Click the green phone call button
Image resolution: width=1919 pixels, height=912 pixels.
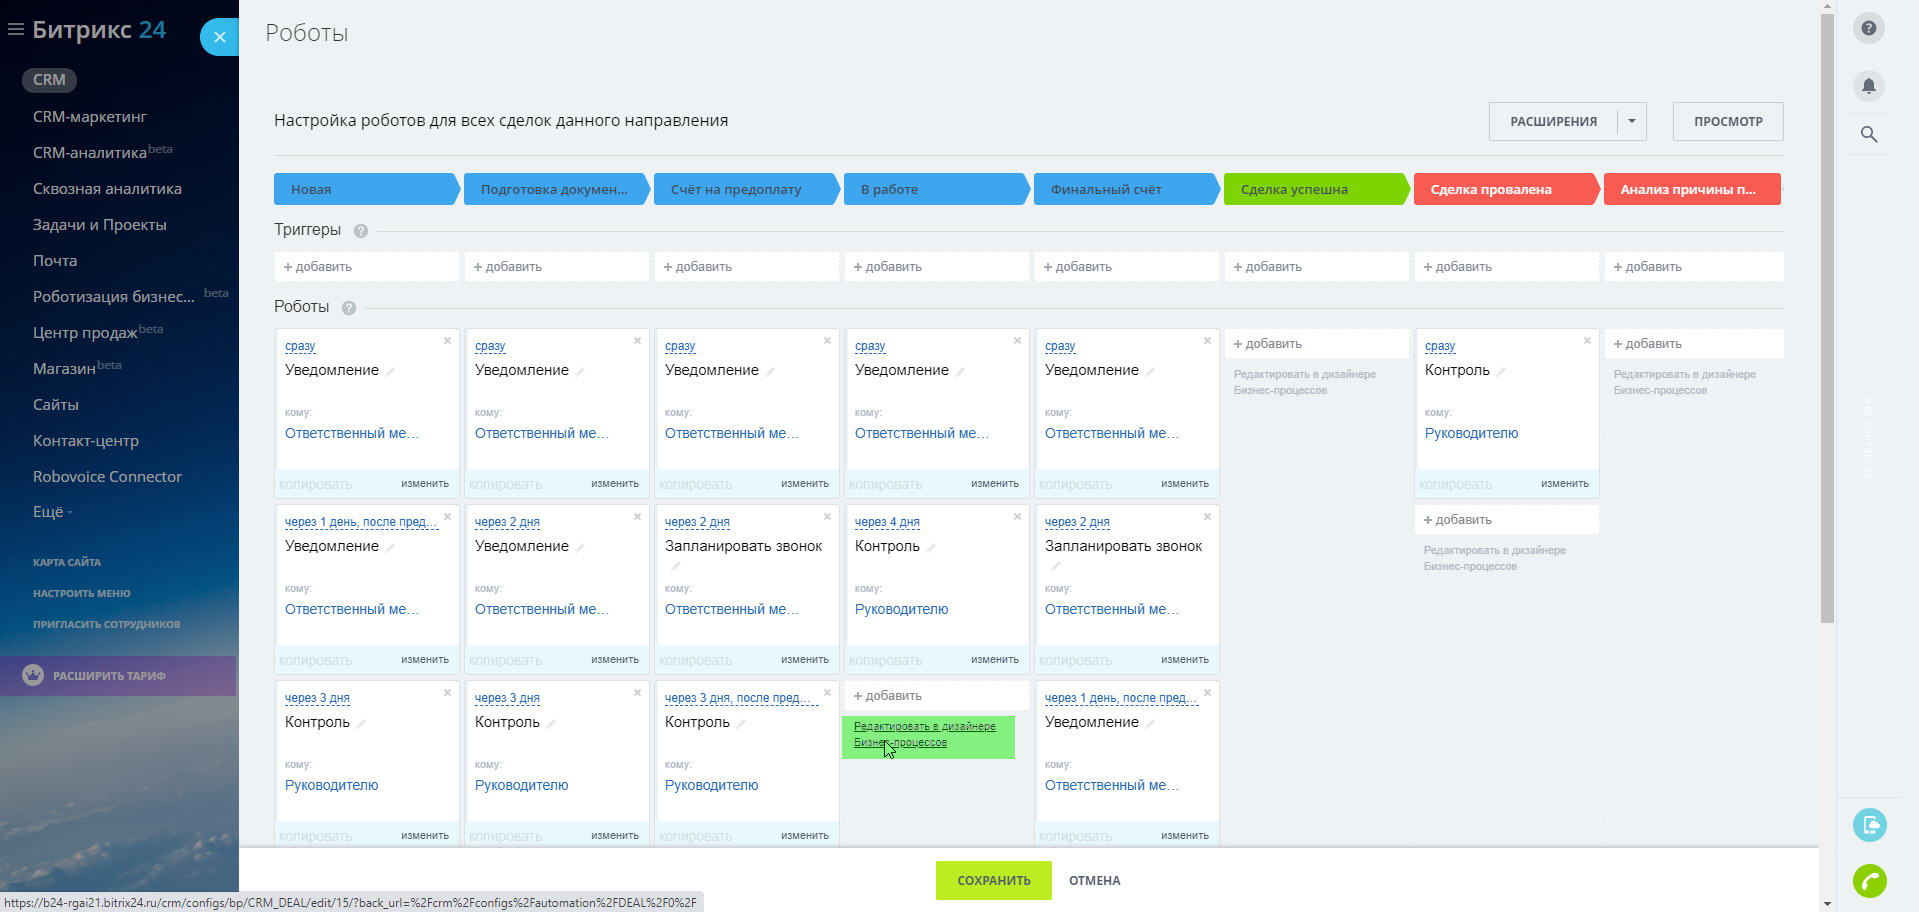[1869, 881]
